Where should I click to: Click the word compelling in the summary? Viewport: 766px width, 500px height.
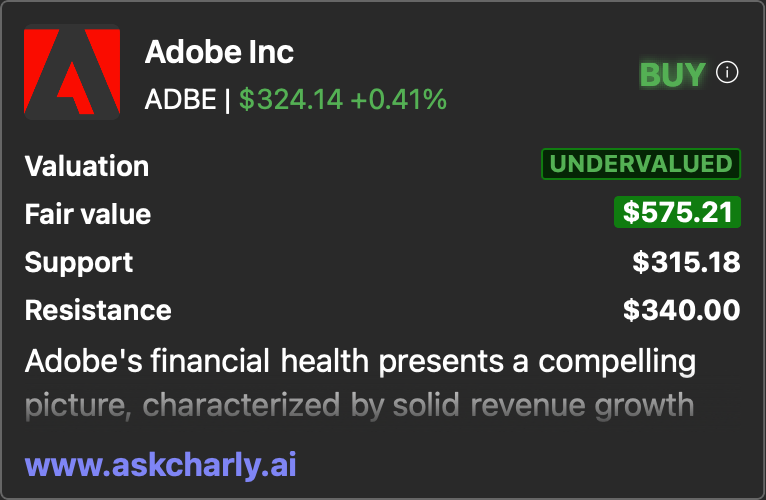click(617, 363)
